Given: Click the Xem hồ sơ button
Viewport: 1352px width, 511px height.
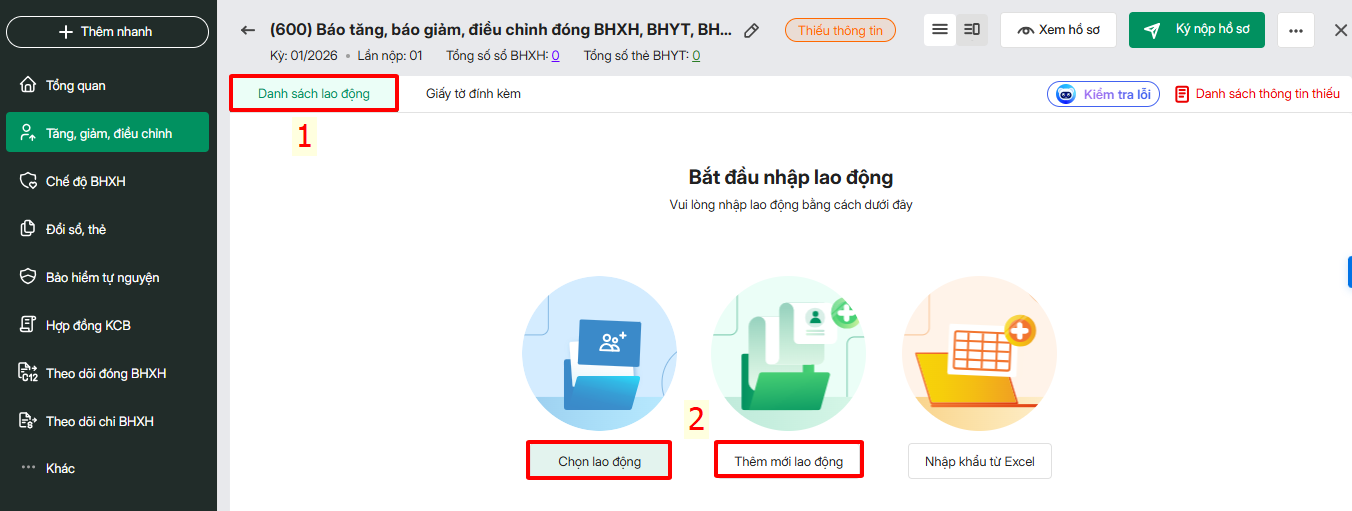Looking at the screenshot, I should [x=1058, y=30].
